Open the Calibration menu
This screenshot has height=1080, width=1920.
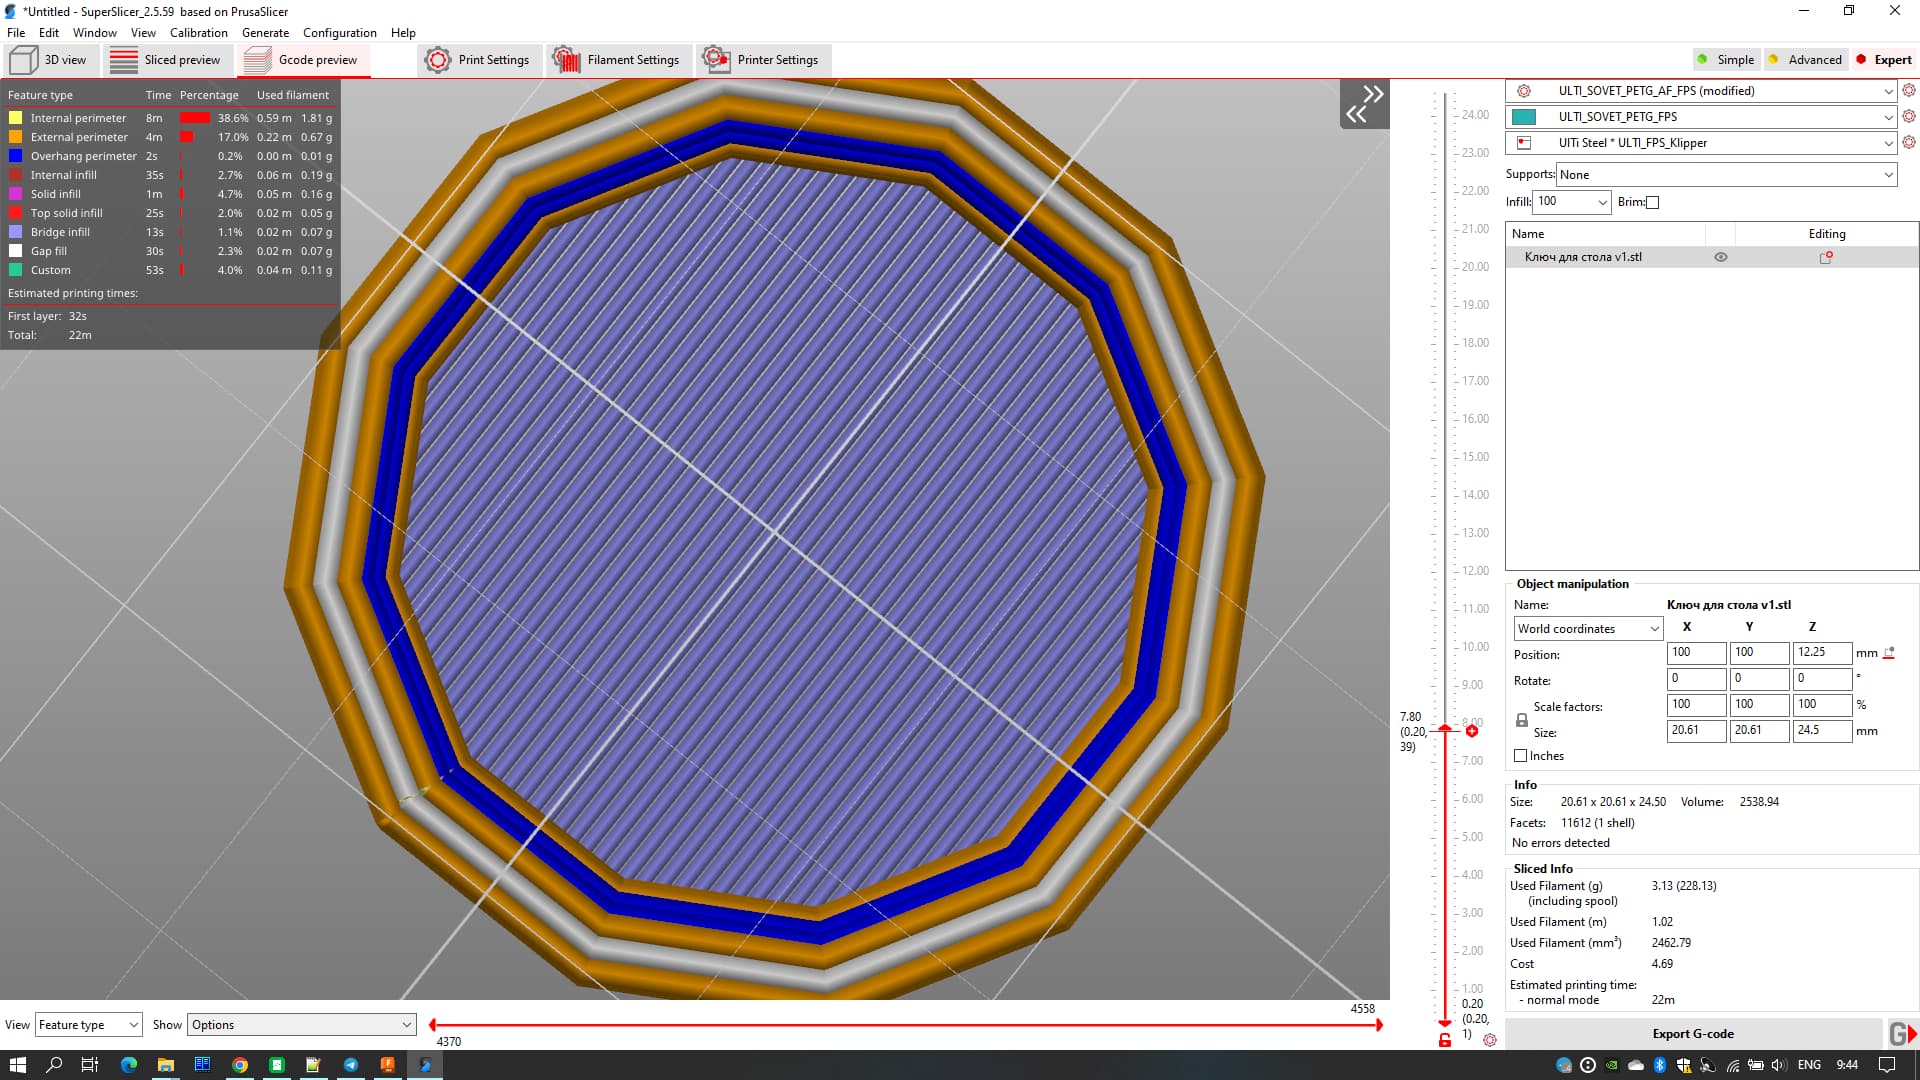198,33
